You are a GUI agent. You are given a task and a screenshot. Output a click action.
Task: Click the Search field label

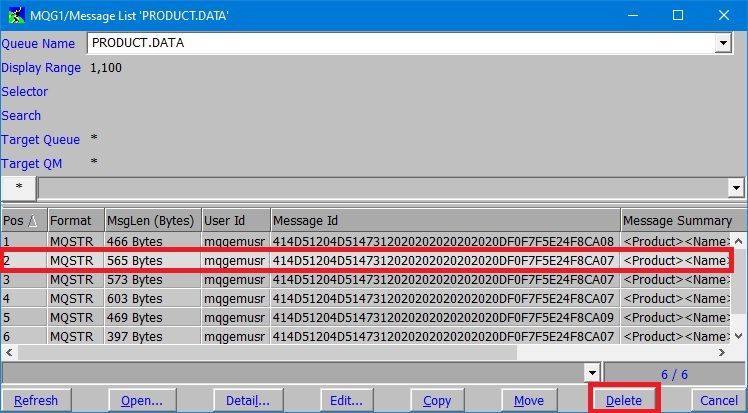pos(21,115)
